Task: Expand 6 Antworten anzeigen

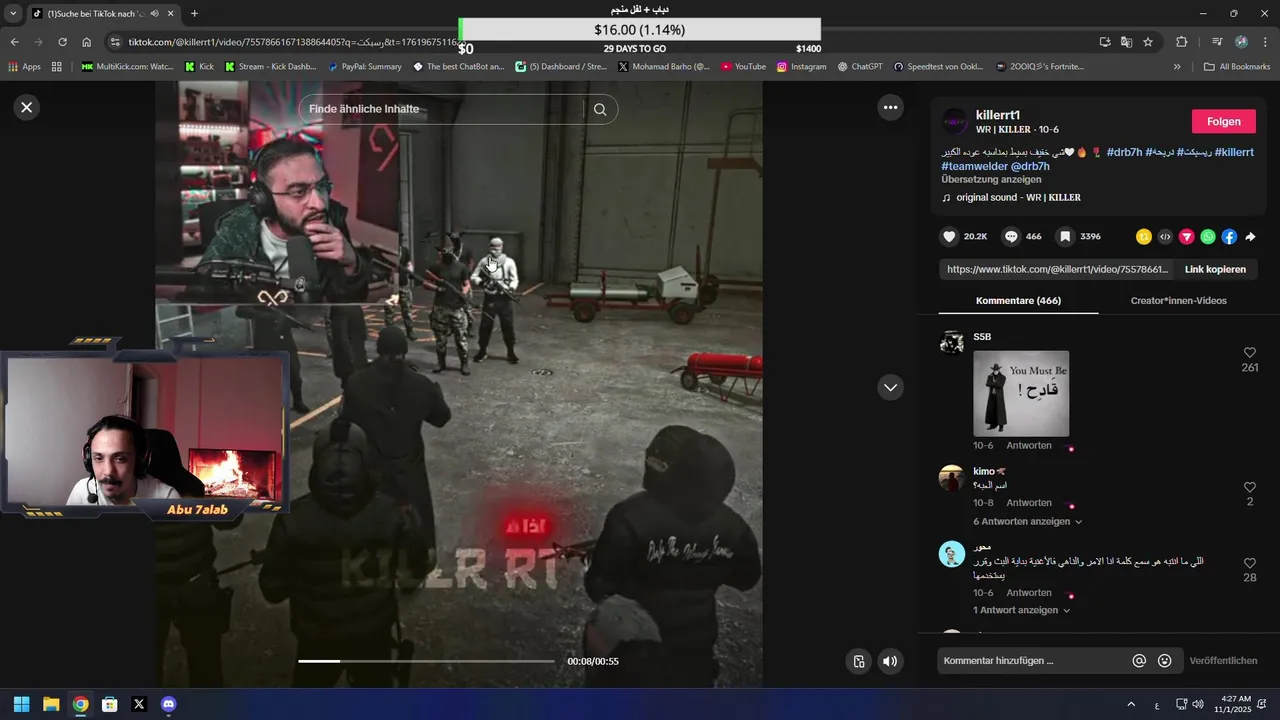Action: (x=1027, y=521)
